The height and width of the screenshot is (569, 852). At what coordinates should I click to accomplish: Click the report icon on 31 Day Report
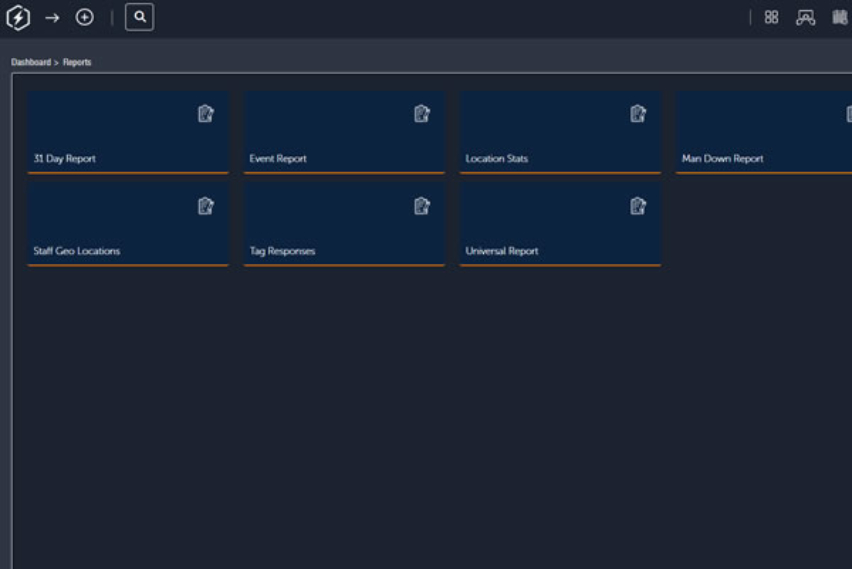[206, 114]
